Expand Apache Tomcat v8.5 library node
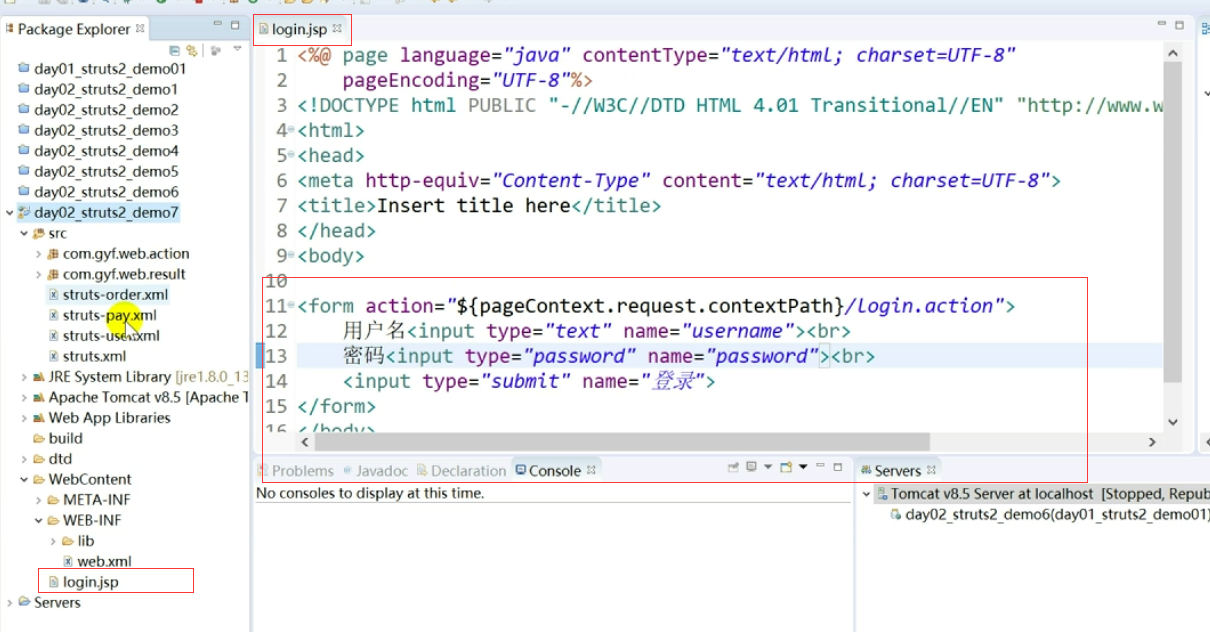 [x=24, y=397]
